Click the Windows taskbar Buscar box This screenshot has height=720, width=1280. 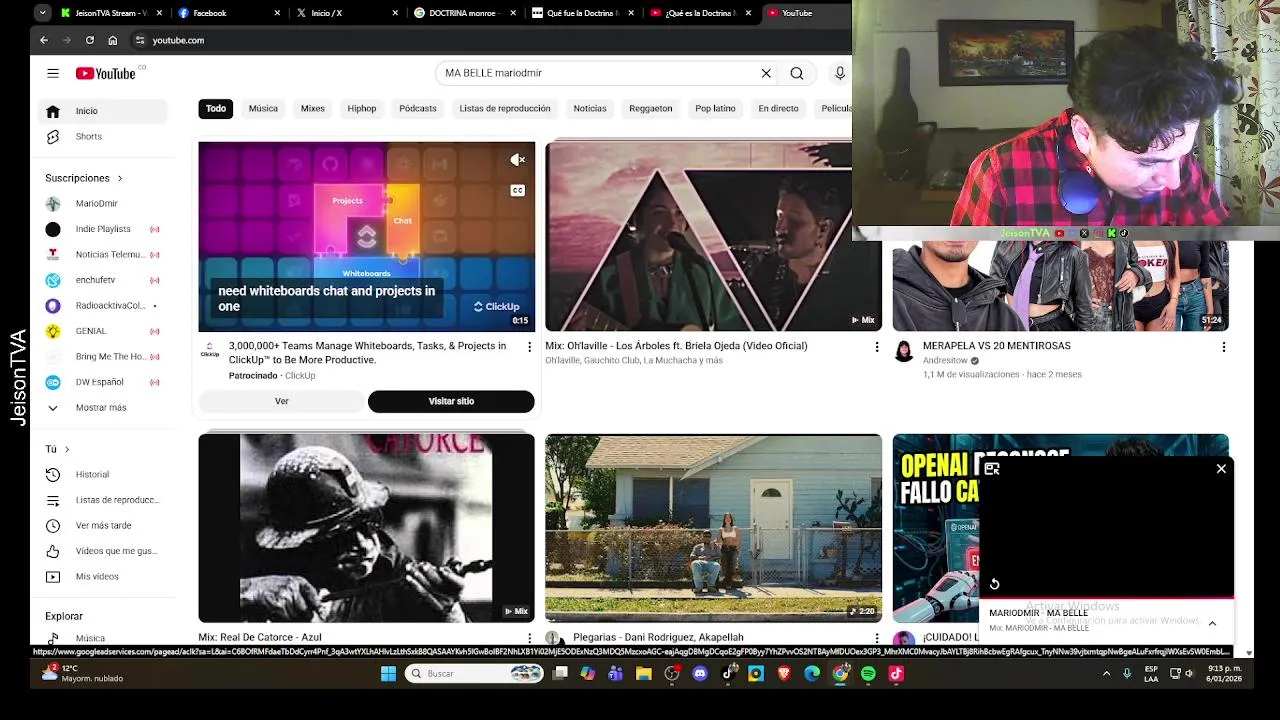[x=475, y=674]
